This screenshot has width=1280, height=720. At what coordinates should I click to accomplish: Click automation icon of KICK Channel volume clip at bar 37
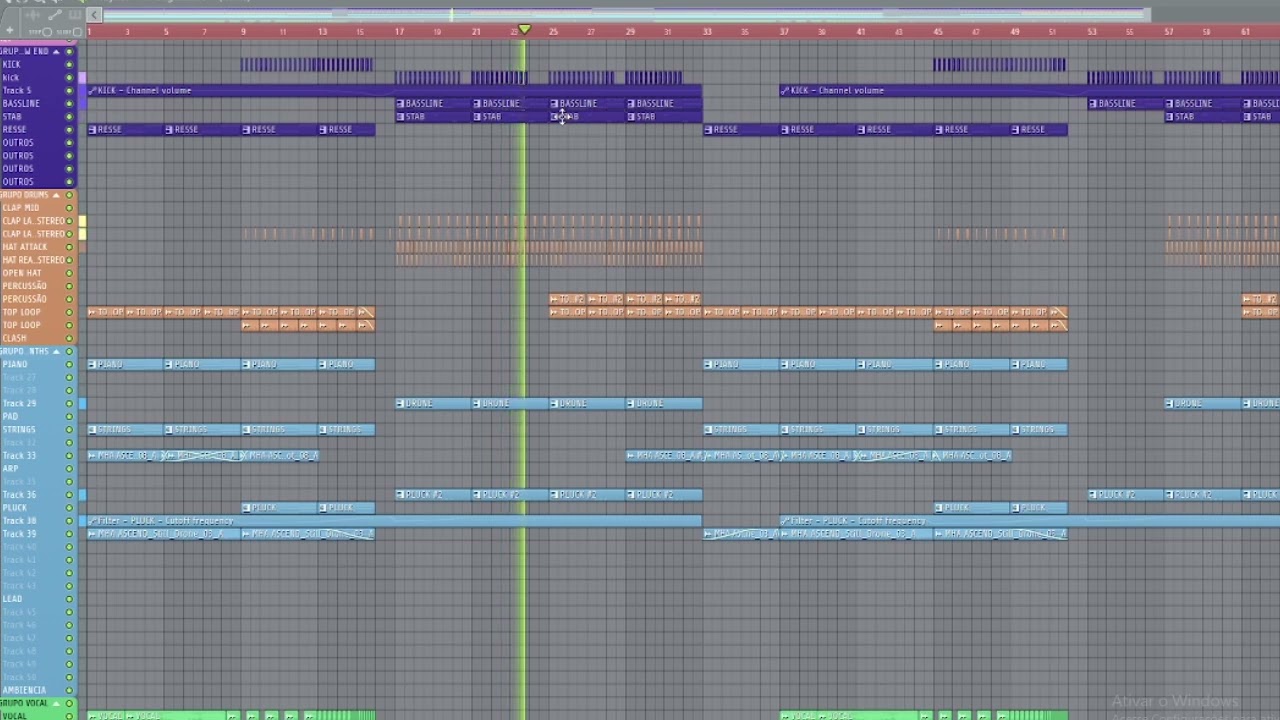click(x=785, y=90)
